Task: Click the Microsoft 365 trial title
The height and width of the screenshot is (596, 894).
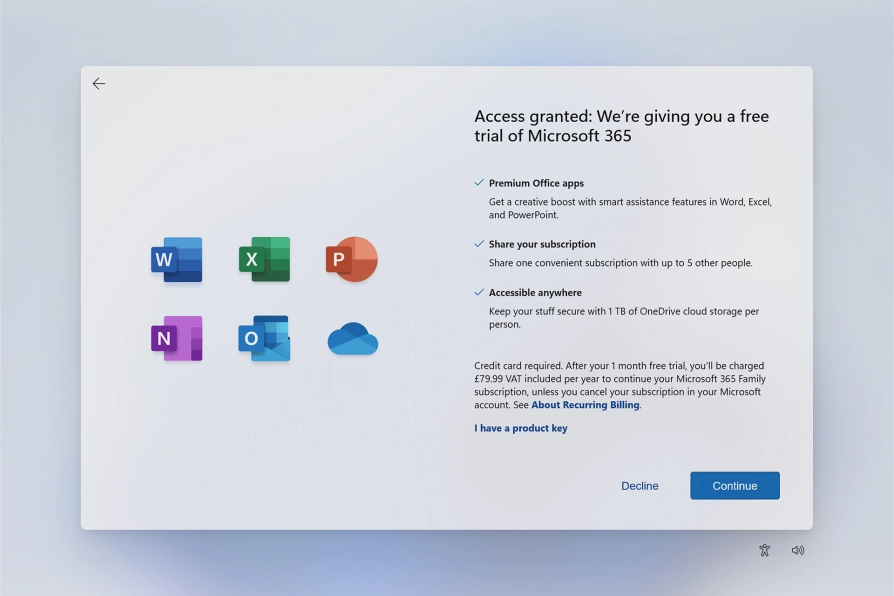Action: (621, 125)
